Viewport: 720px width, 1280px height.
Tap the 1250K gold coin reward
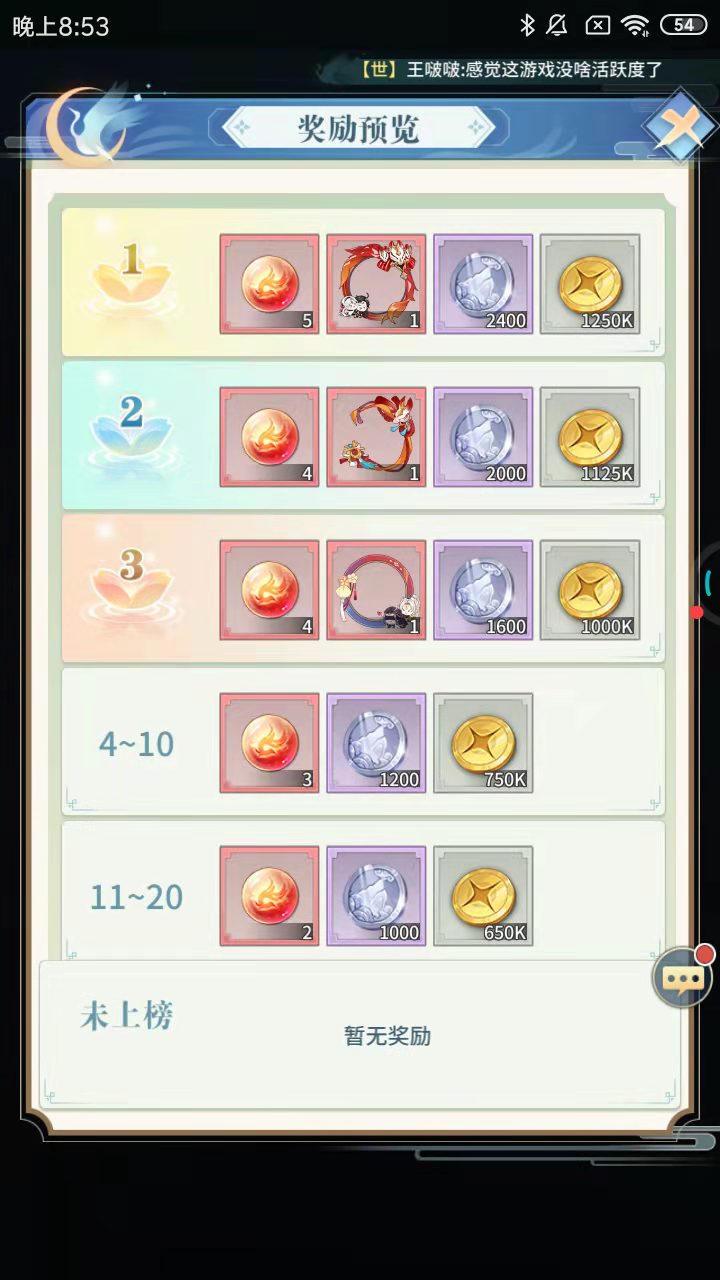click(x=590, y=284)
